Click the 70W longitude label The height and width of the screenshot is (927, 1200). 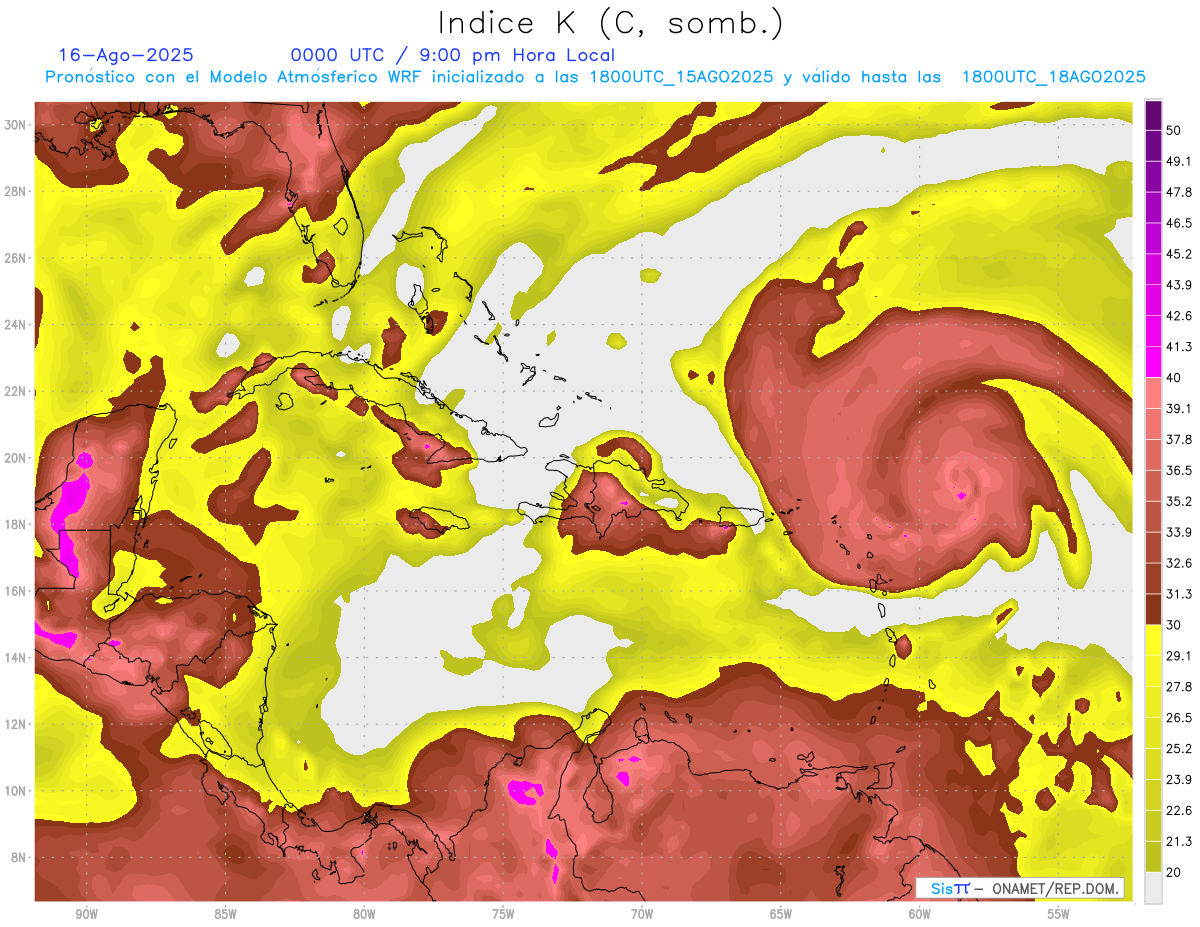(x=642, y=914)
